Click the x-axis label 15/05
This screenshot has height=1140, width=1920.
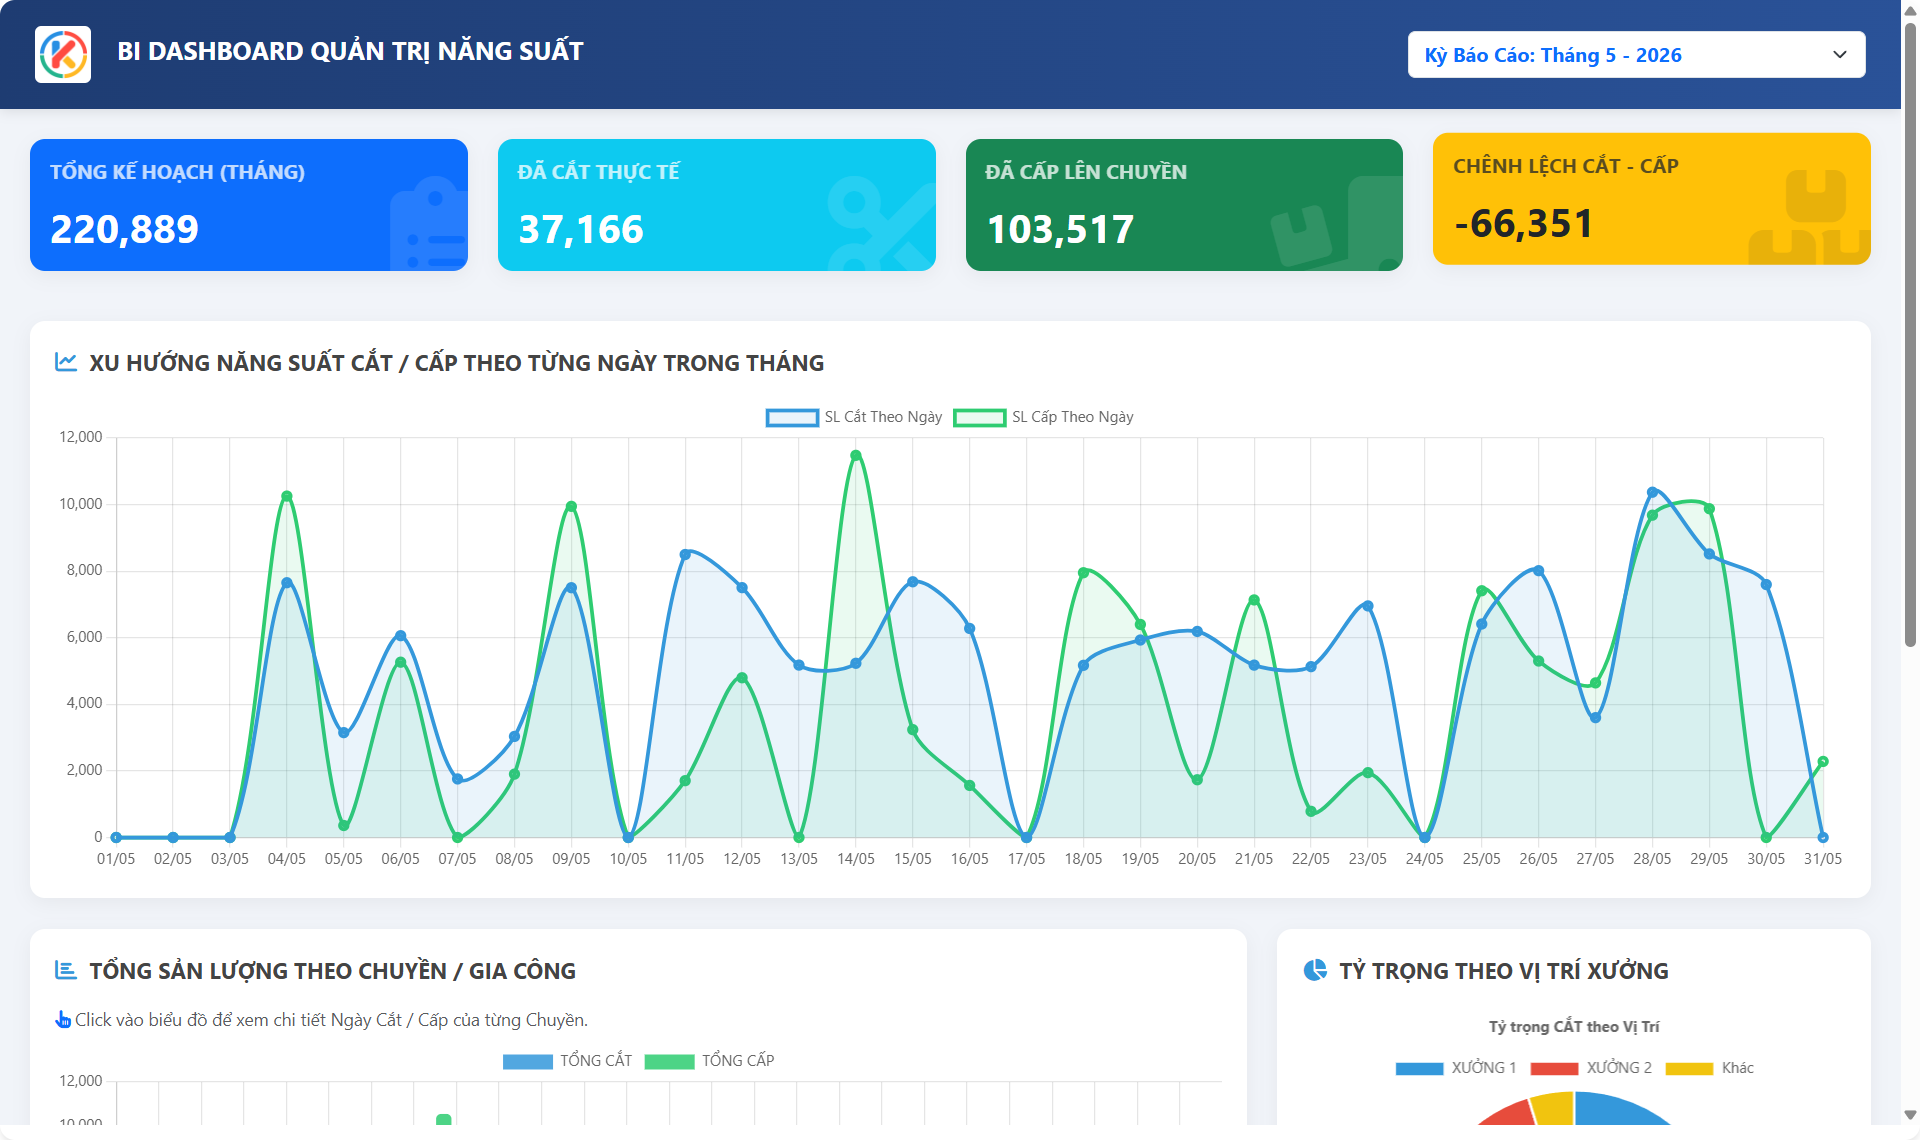tap(913, 859)
